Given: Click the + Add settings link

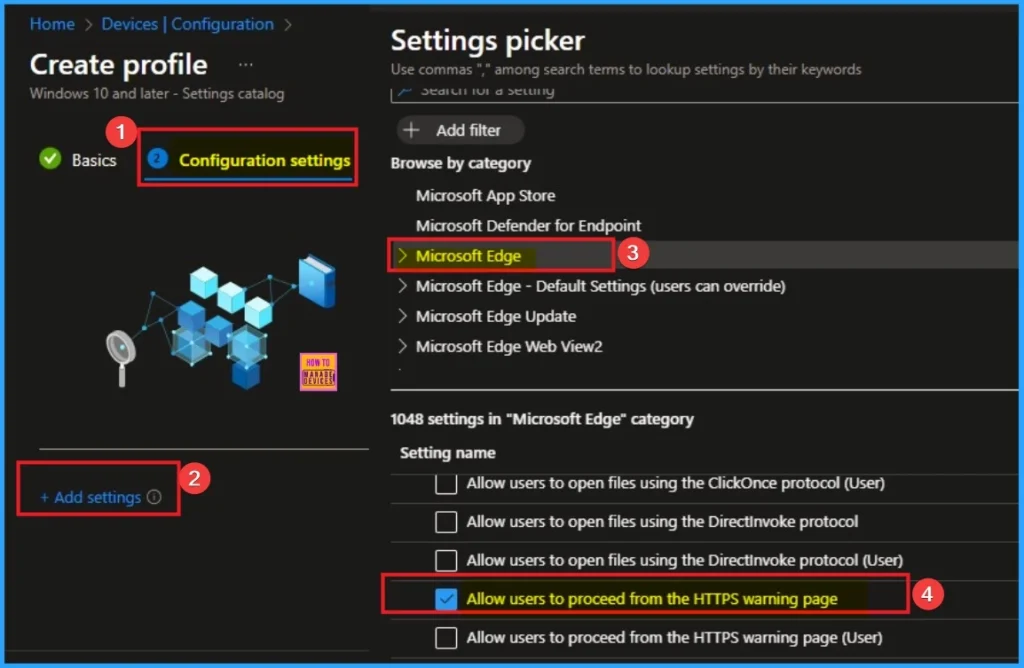Looking at the screenshot, I should [91, 498].
